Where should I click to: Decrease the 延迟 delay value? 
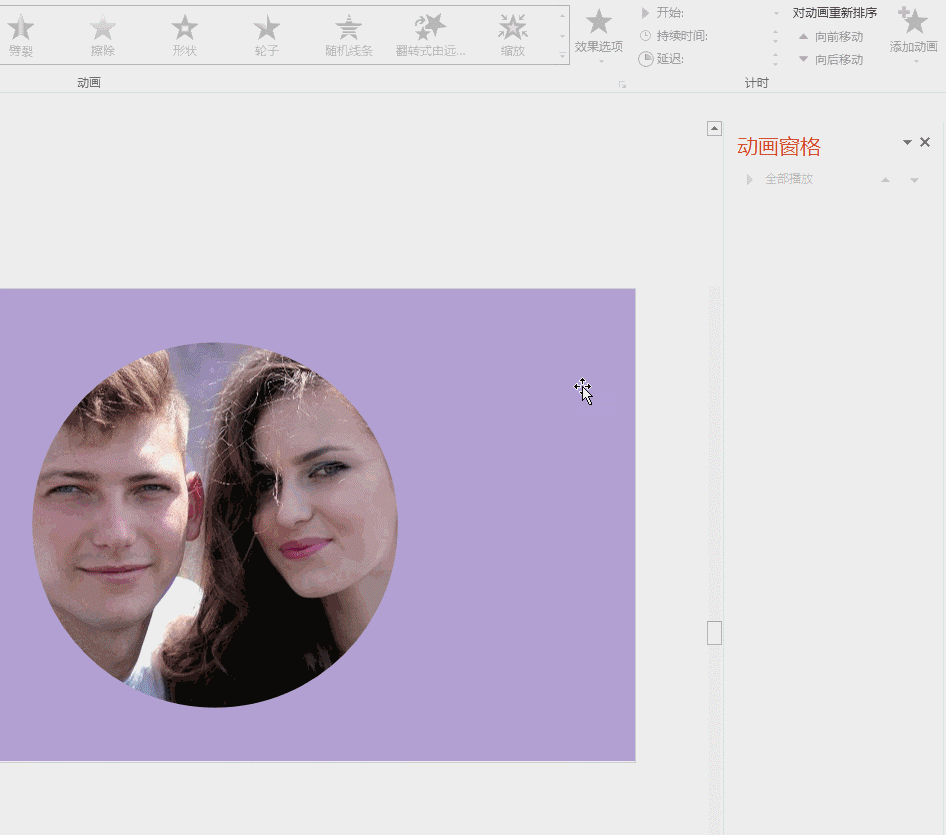click(x=775, y=63)
